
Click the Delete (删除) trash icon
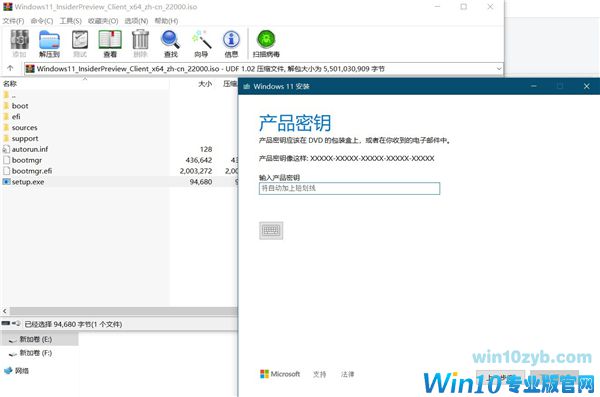(140, 44)
